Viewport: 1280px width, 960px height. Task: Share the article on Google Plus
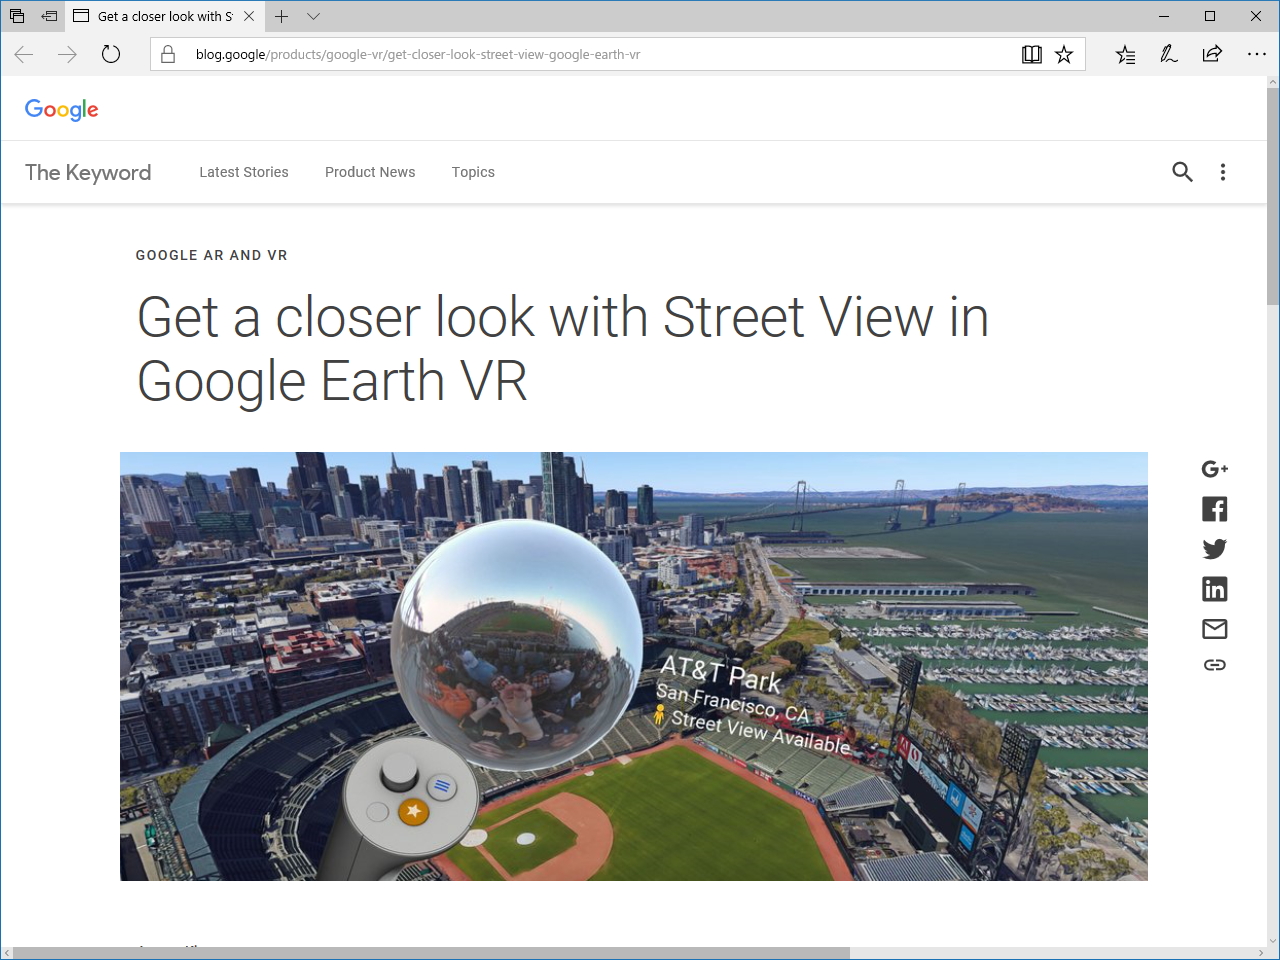click(x=1214, y=469)
